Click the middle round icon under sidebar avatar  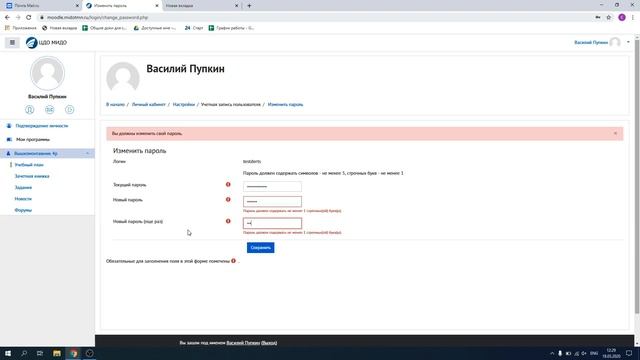pyautogui.click(x=49, y=109)
